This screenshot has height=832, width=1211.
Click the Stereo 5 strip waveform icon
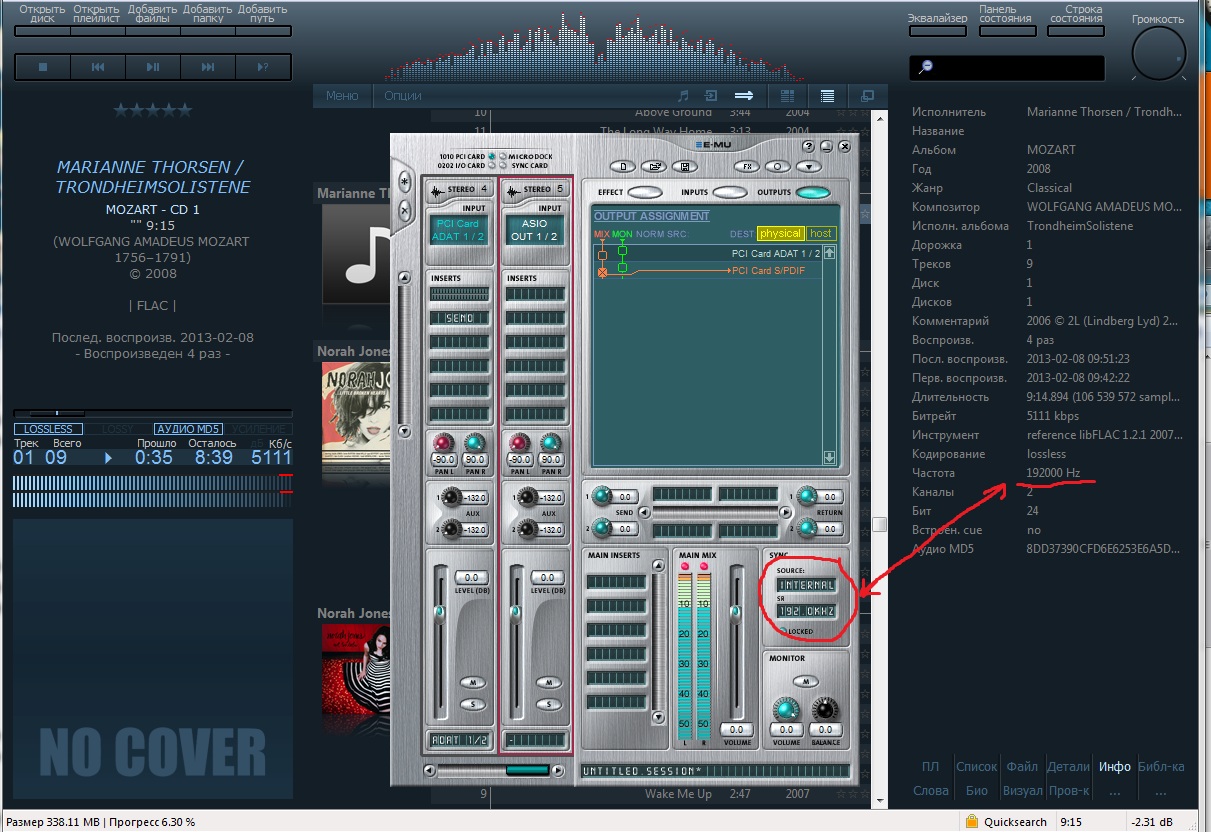pyautogui.click(x=514, y=190)
